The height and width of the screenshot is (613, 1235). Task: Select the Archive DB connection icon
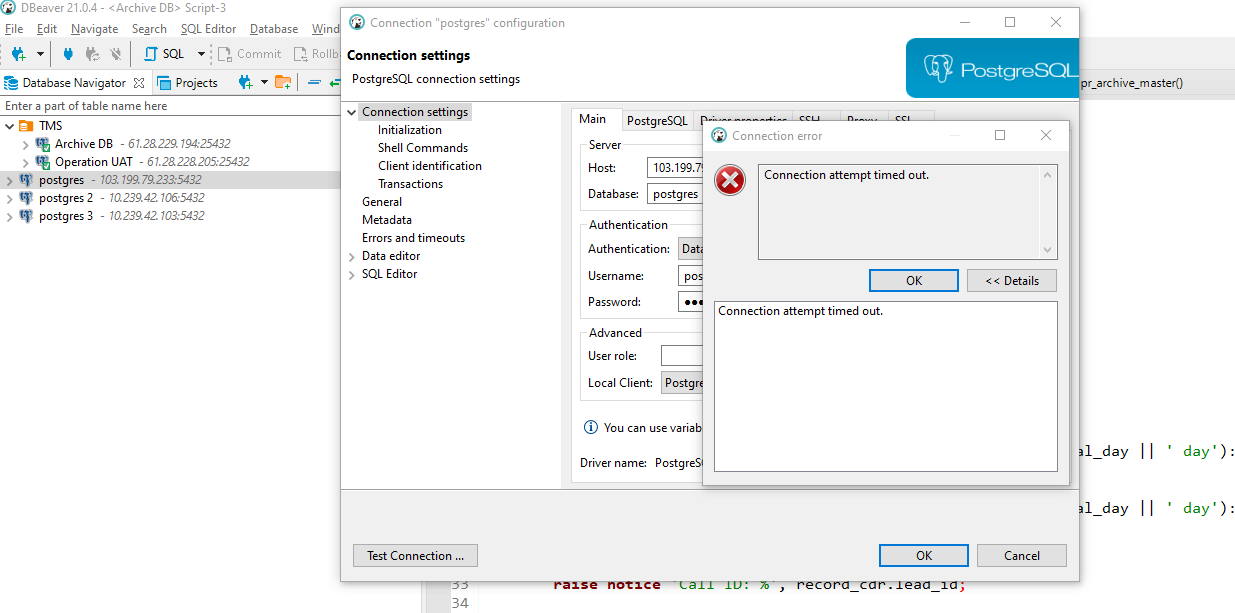(x=43, y=144)
